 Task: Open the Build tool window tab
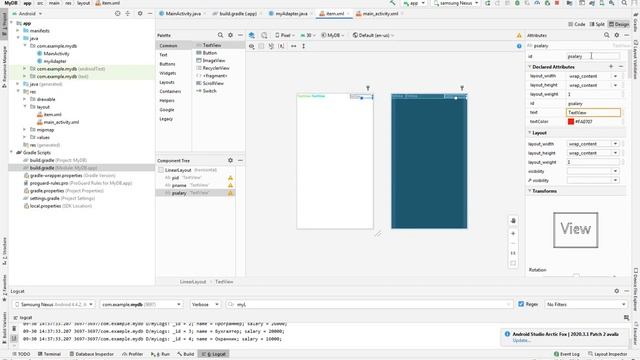186,354
